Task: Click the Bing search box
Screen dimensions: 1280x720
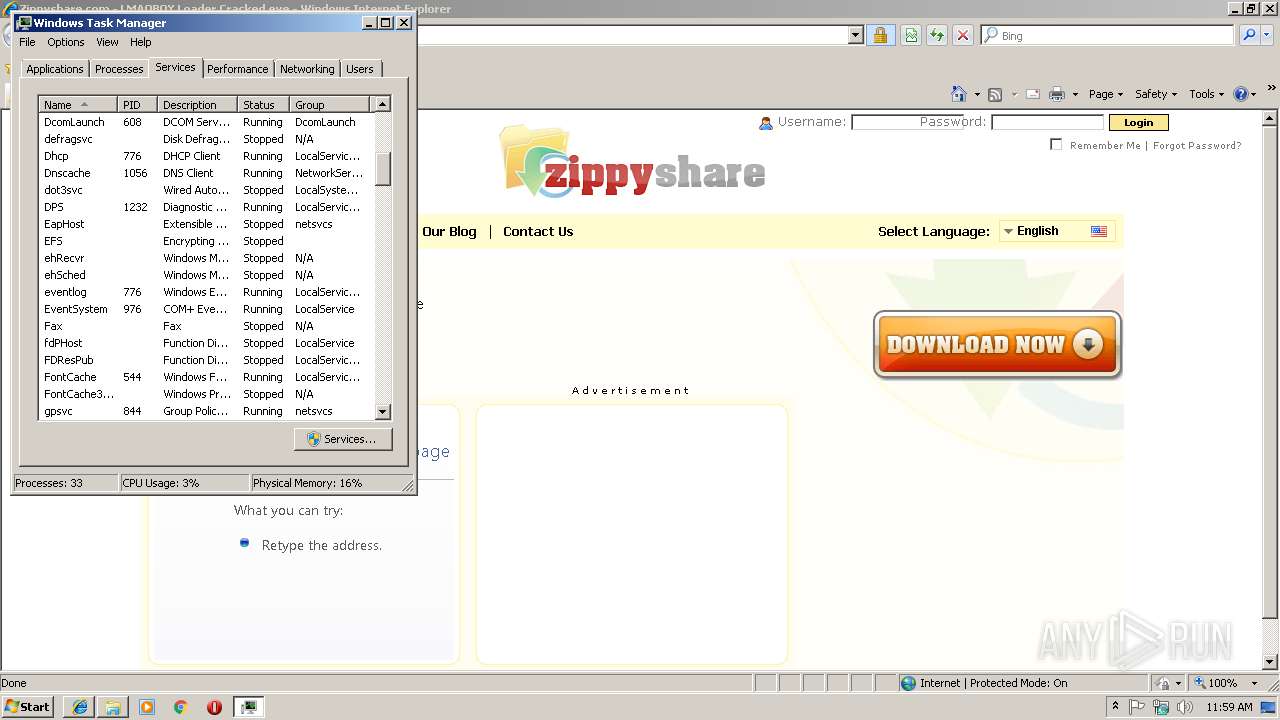Action: pyautogui.click(x=1108, y=35)
